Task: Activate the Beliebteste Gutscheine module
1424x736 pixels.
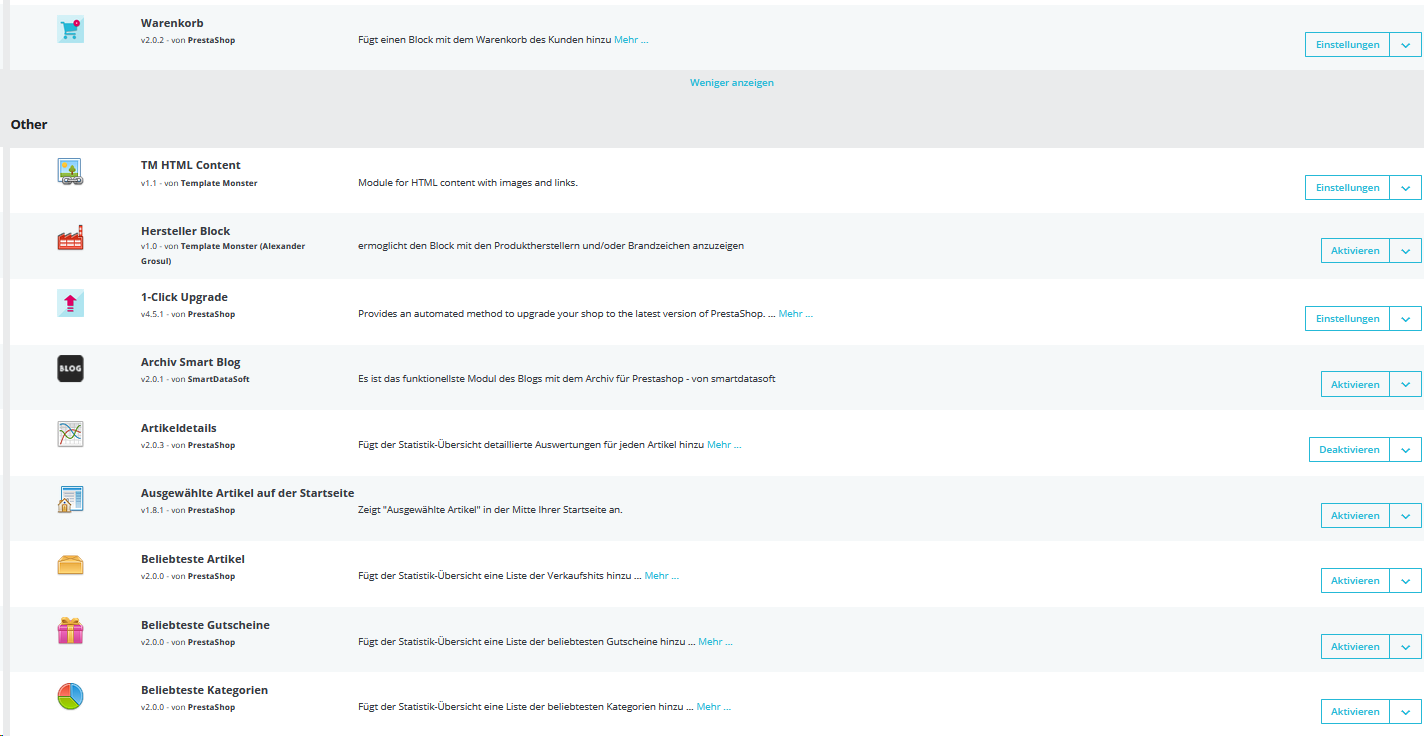Action: 1355,646
